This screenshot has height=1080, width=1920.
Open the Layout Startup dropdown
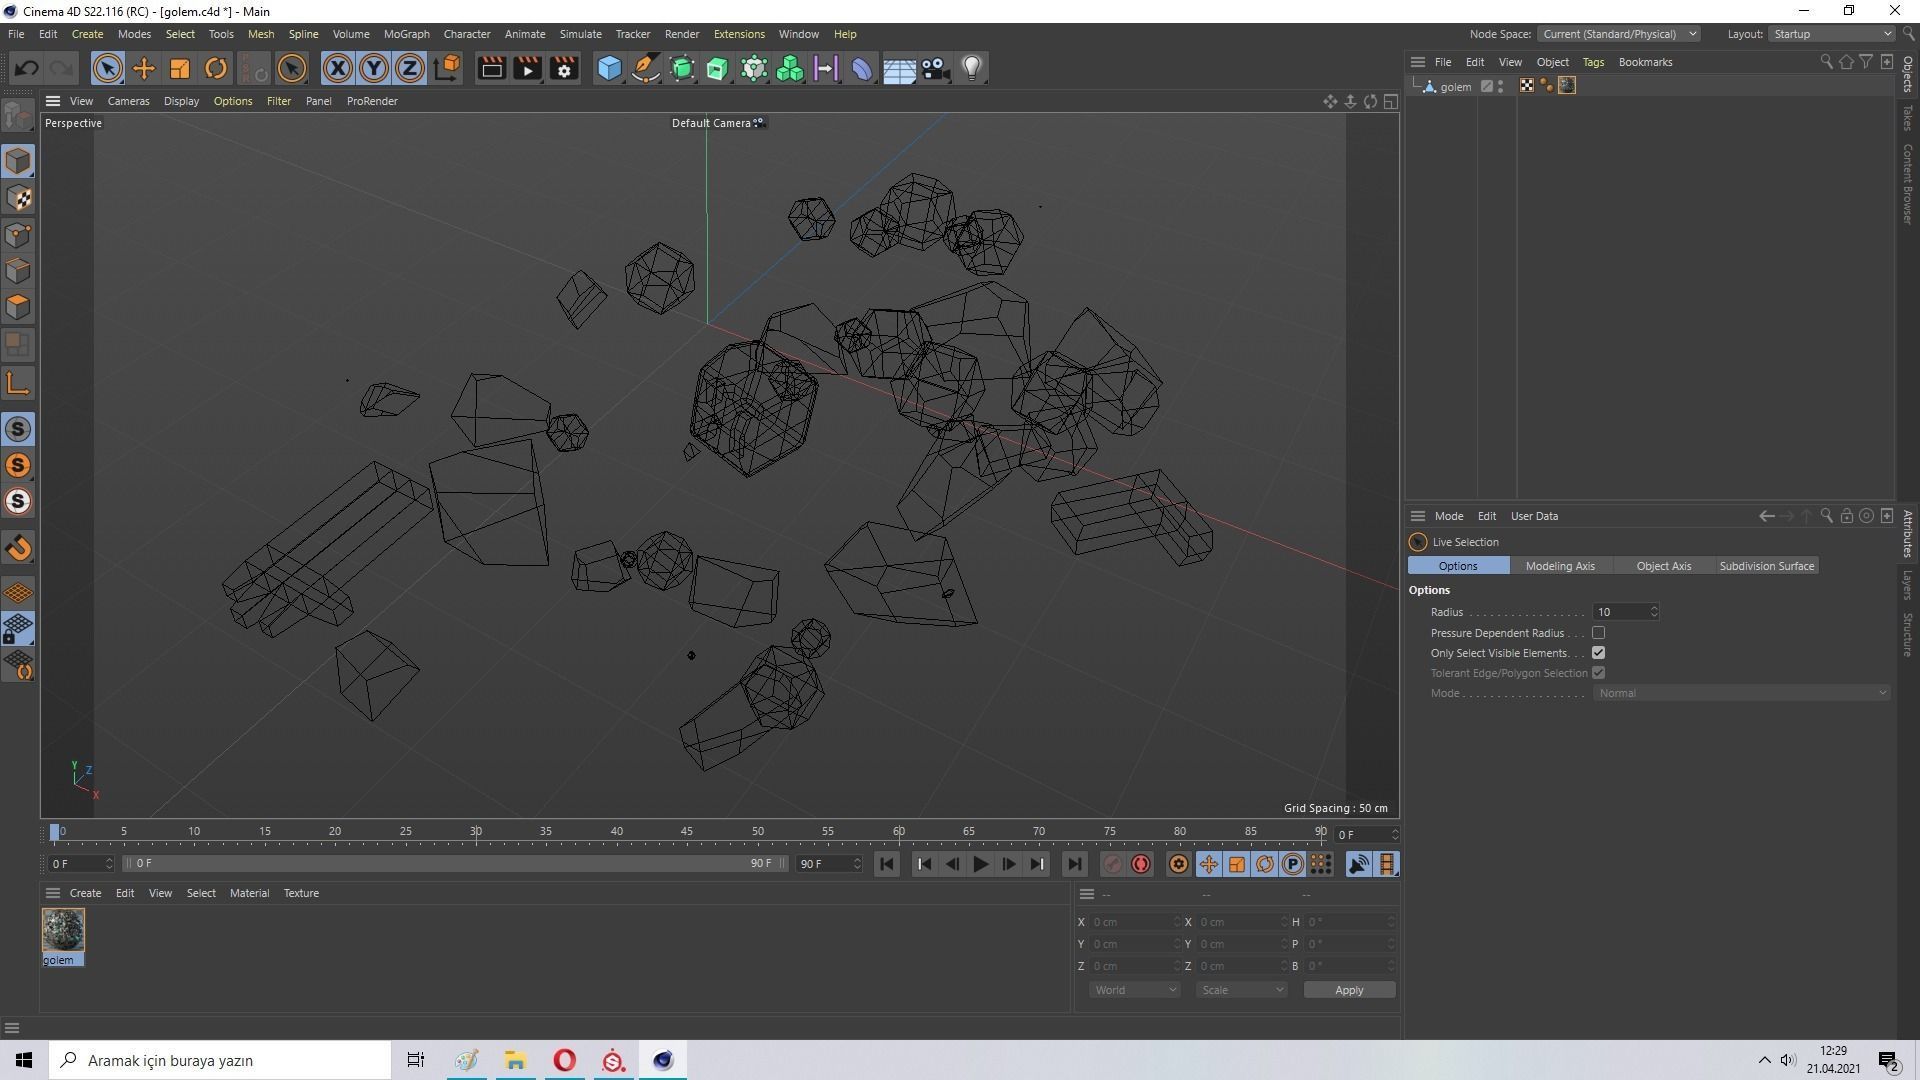point(1832,34)
